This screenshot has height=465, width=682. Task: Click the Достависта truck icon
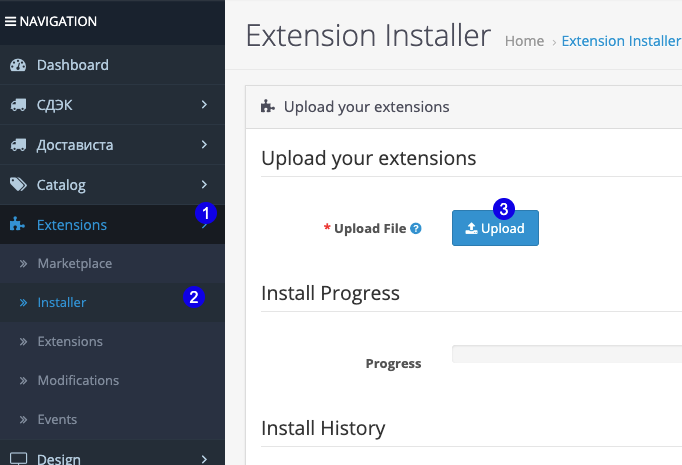coord(18,145)
